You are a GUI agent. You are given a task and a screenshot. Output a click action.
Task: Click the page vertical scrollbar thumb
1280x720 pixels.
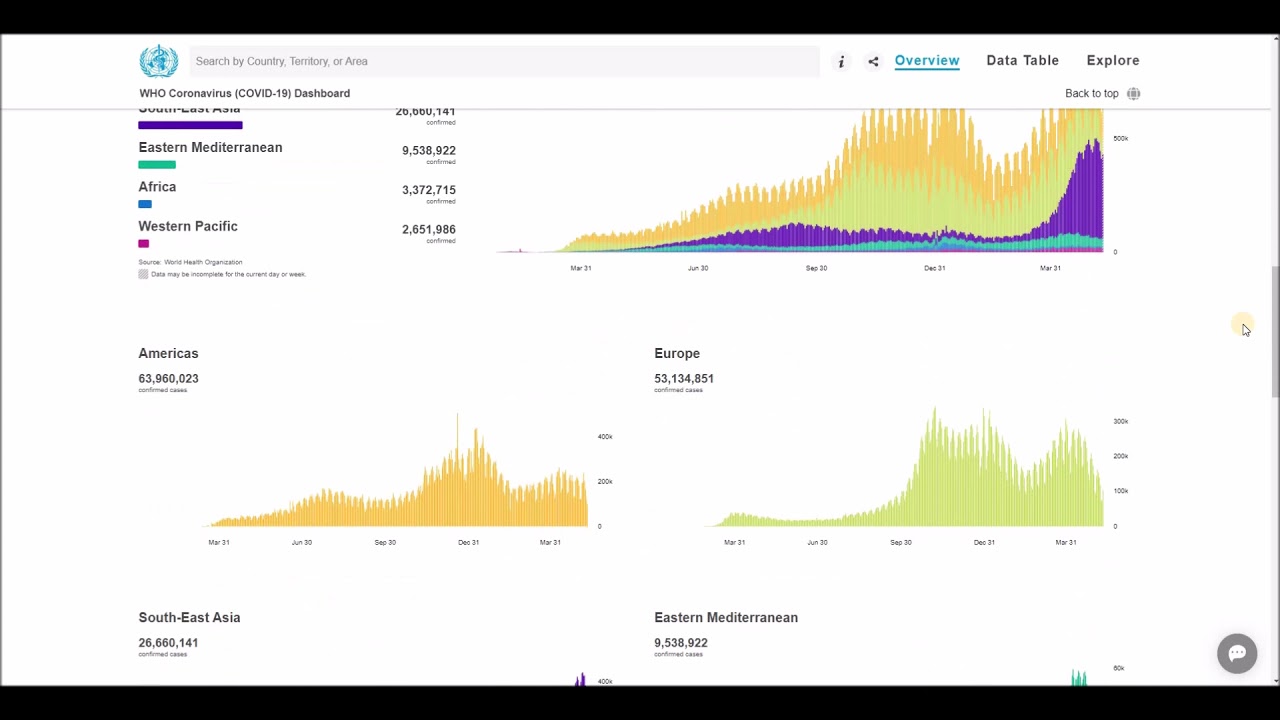(x=1274, y=332)
